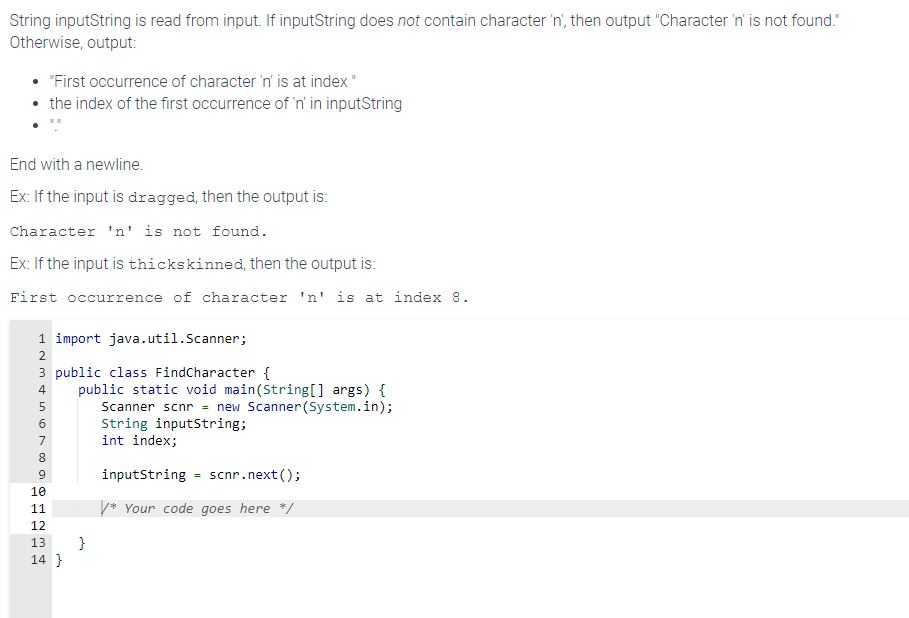Screen dimensions: 909x618
Task: Click the int index declaration on line 7
Action: [140, 440]
